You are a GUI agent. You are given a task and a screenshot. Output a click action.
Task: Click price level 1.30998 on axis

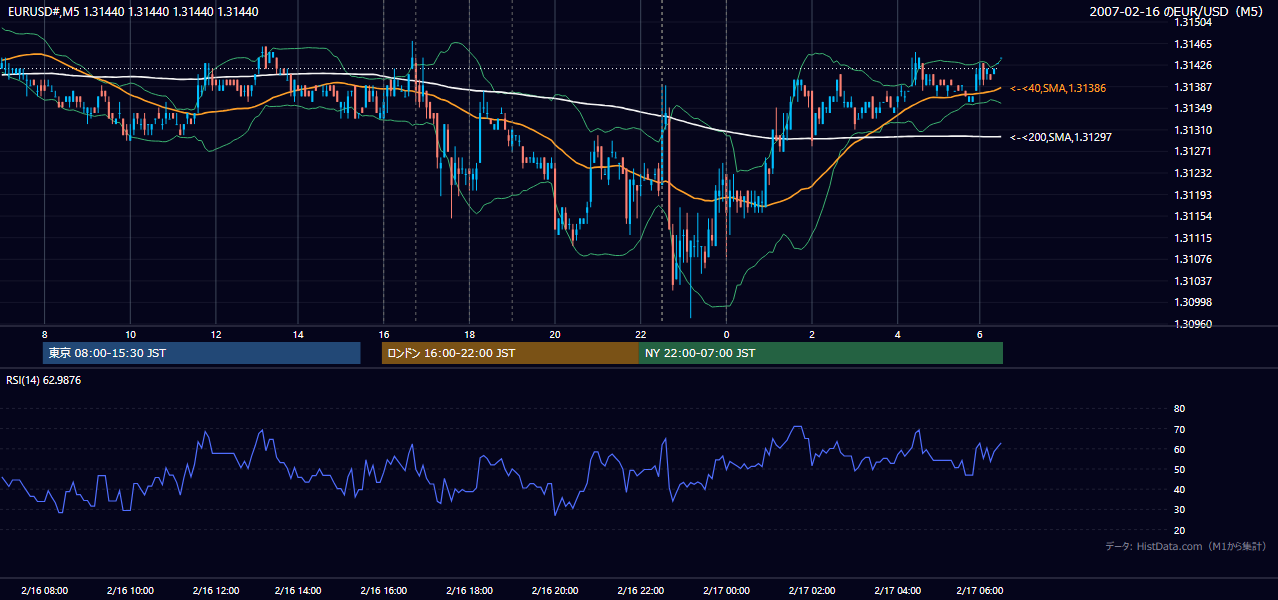coord(1191,302)
